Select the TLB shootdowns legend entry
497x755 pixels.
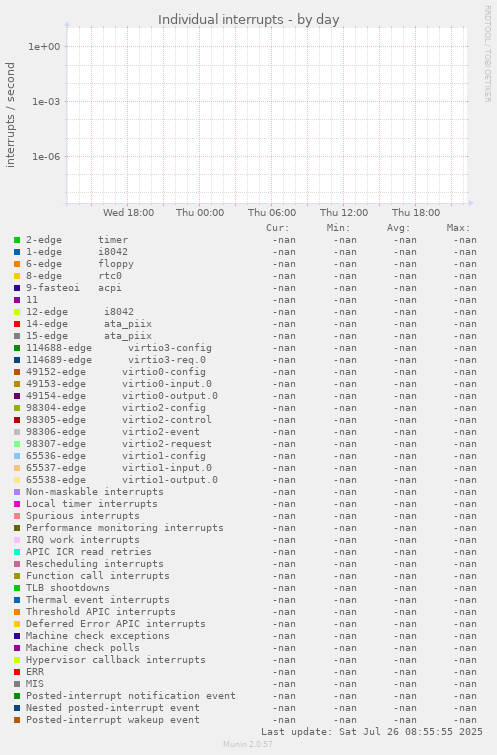67,587
